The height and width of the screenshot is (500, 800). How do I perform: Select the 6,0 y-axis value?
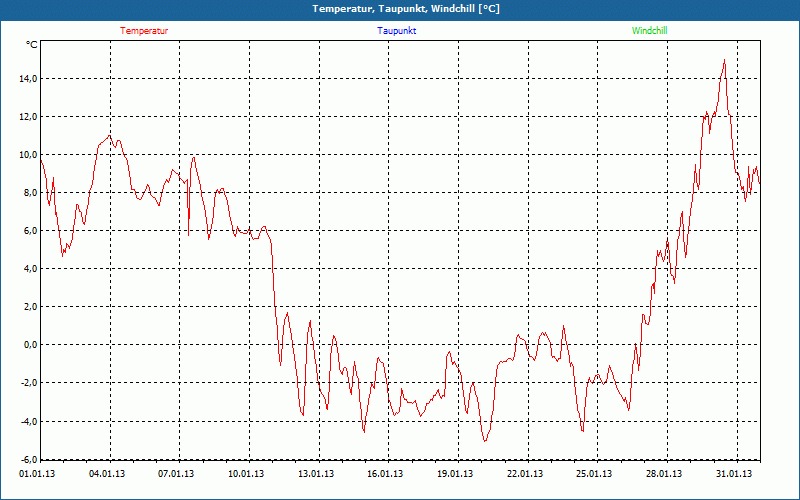coord(30,231)
